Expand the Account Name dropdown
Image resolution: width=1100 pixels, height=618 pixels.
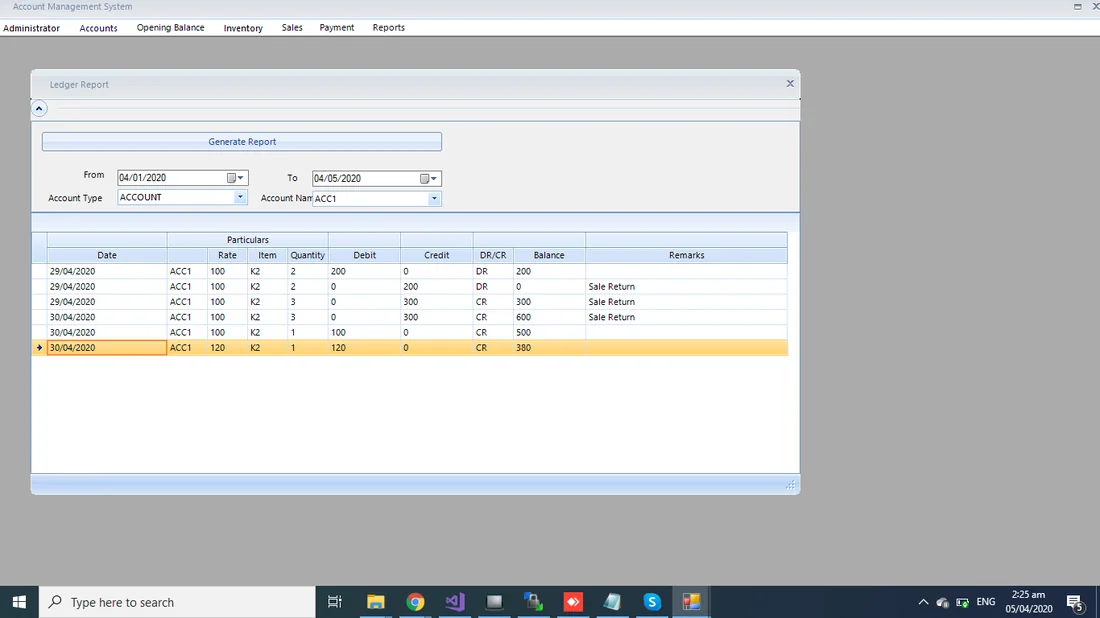point(434,199)
